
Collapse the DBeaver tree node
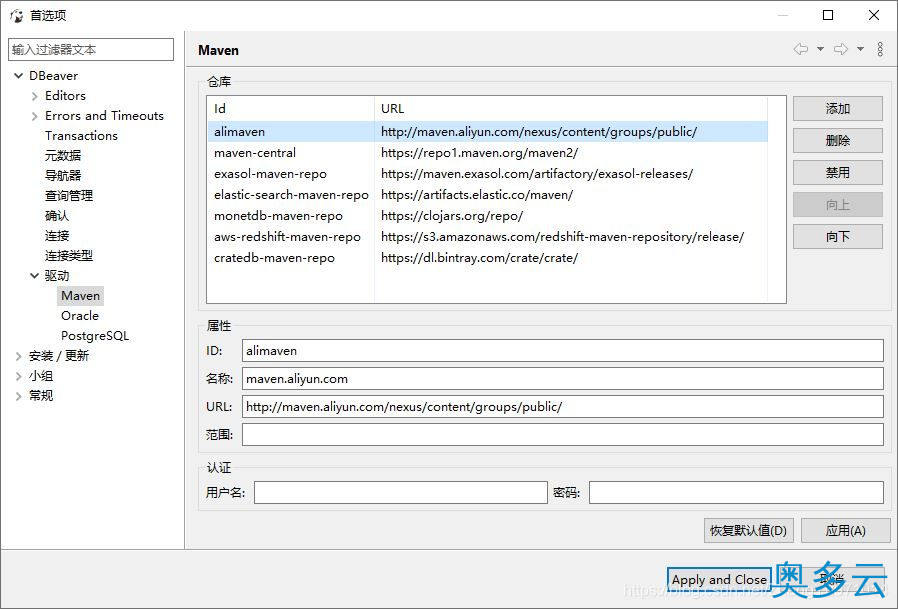coord(18,76)
